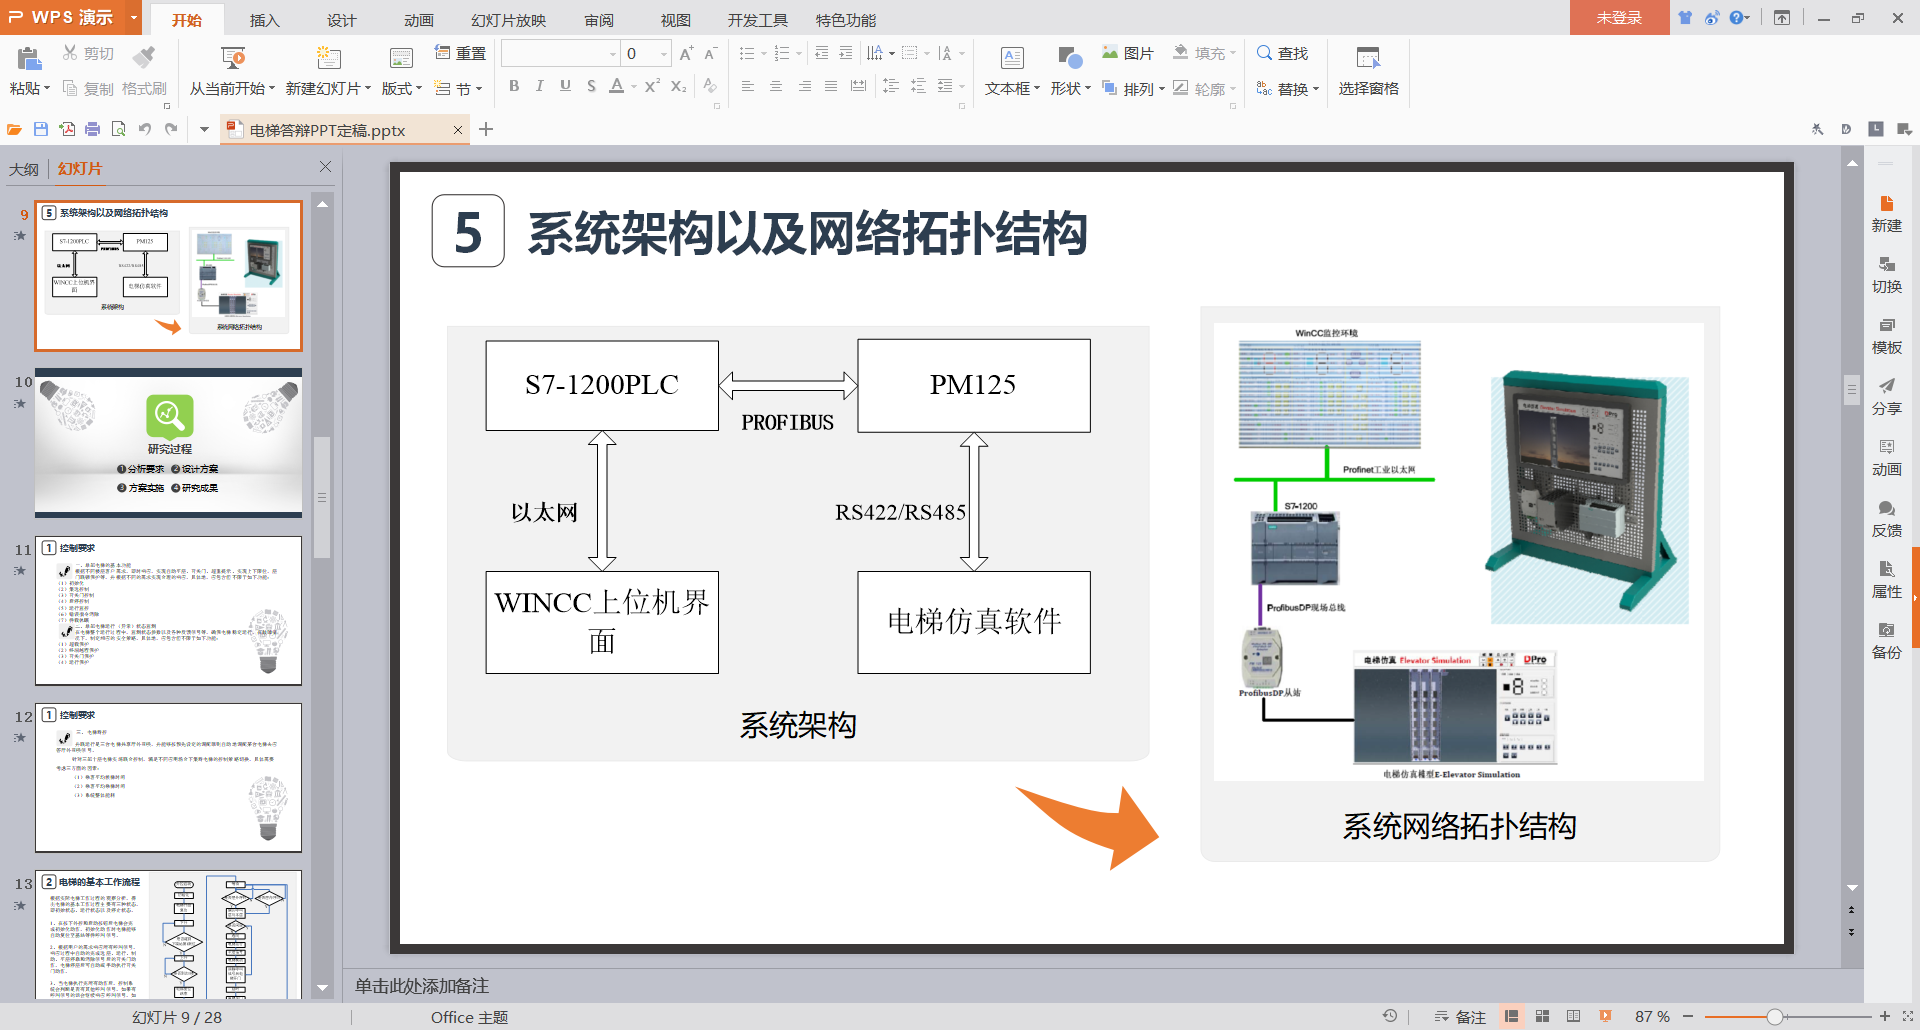The height and width of the screenshot is (1030, 1920).
Task: Insert a picture with 图片 icon
Action: pos(1110,53)
